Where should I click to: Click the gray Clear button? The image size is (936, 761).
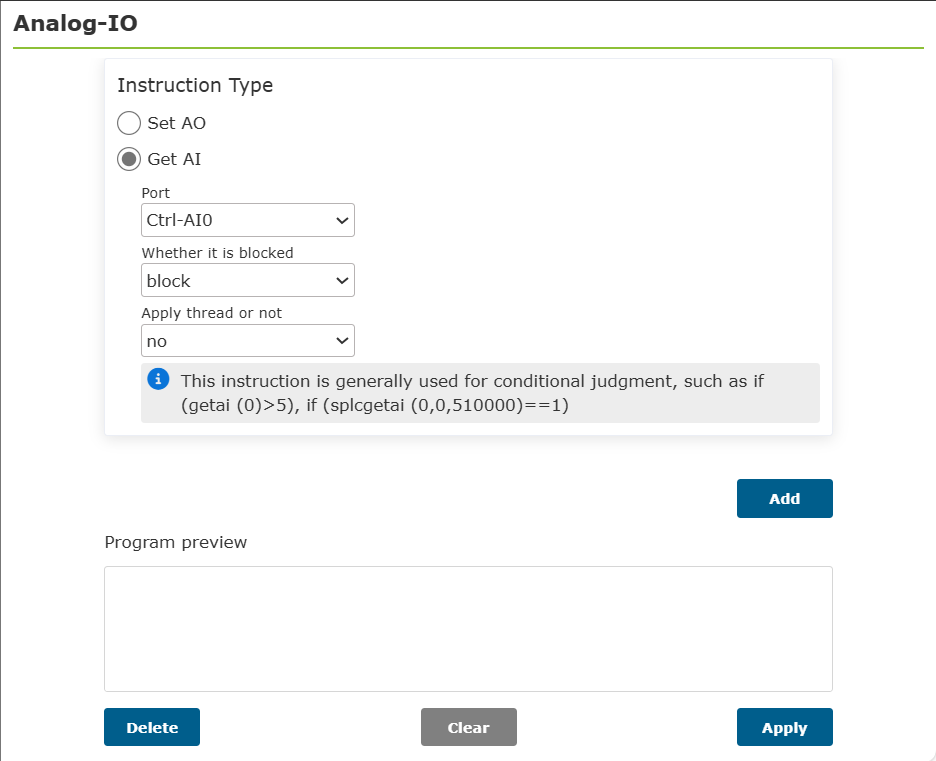(469, 727)
